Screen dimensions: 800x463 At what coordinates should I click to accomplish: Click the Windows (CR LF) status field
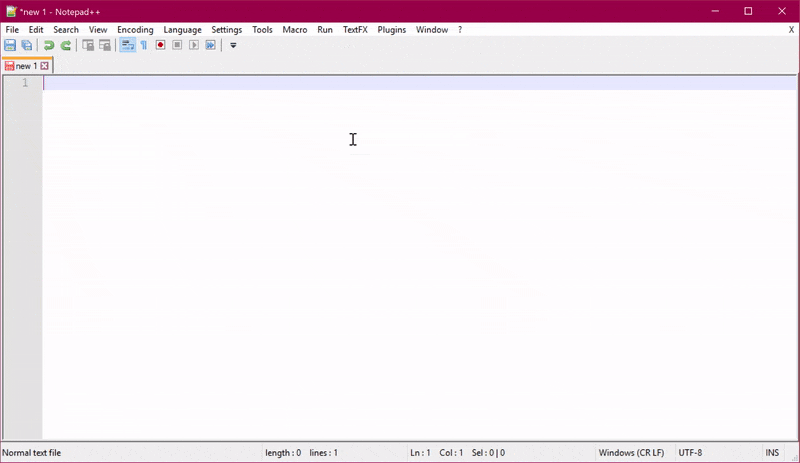tap(631, 453)
